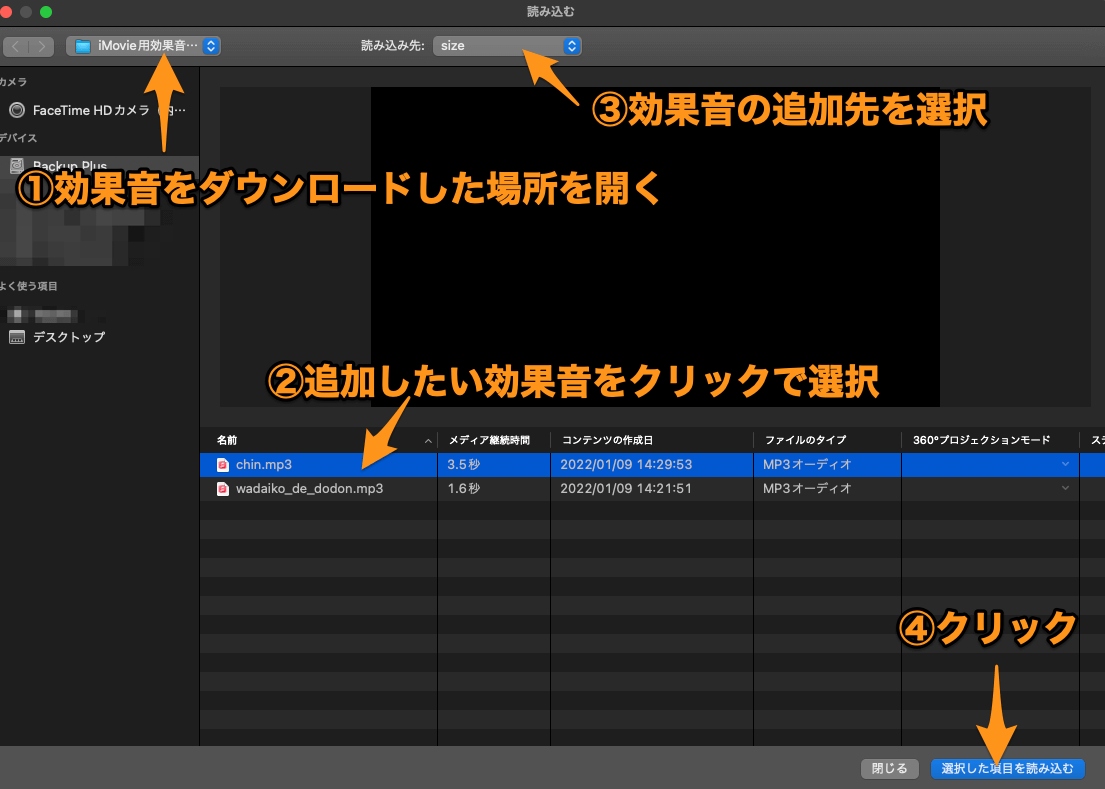Click the MP3 file icon beside chin.mp3
Image resolution: width=1105 pixels, height=789 pixels.
click(x=222, y=465)
